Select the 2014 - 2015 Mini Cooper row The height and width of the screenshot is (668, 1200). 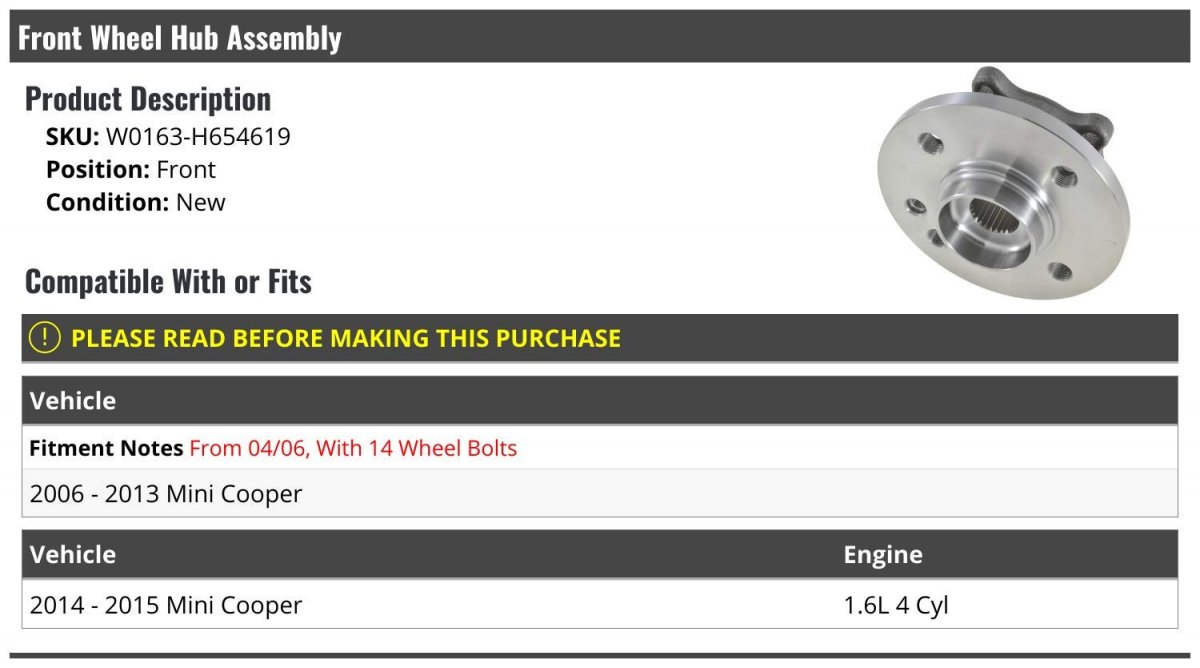point(600,605)
